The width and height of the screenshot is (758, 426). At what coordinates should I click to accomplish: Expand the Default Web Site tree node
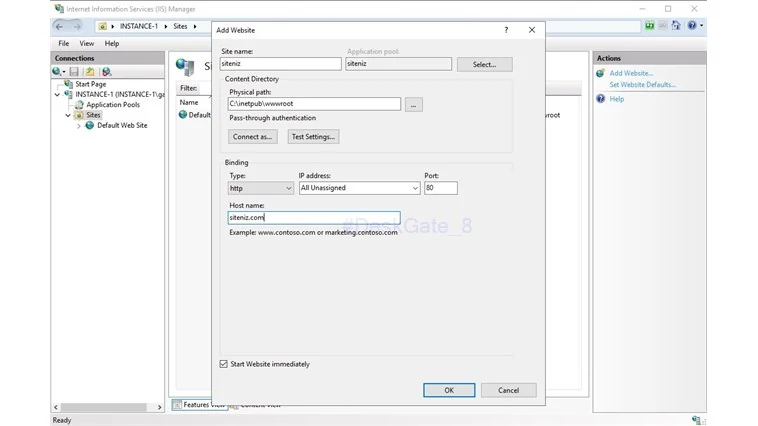click(x=79, y=126)
